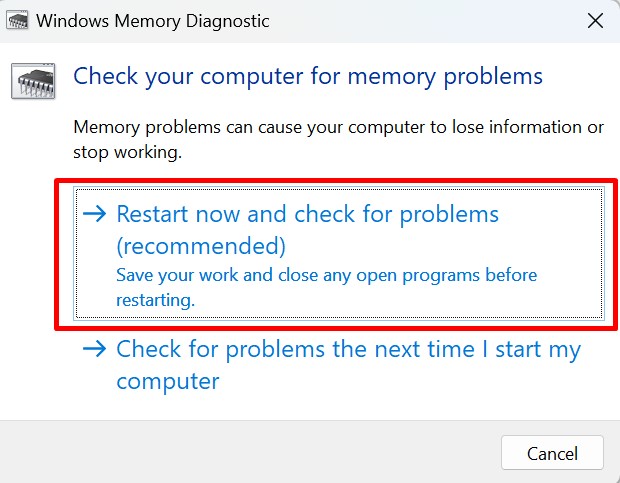Click the "Windows Memory Diagnostic" title text

coord(153,20)
